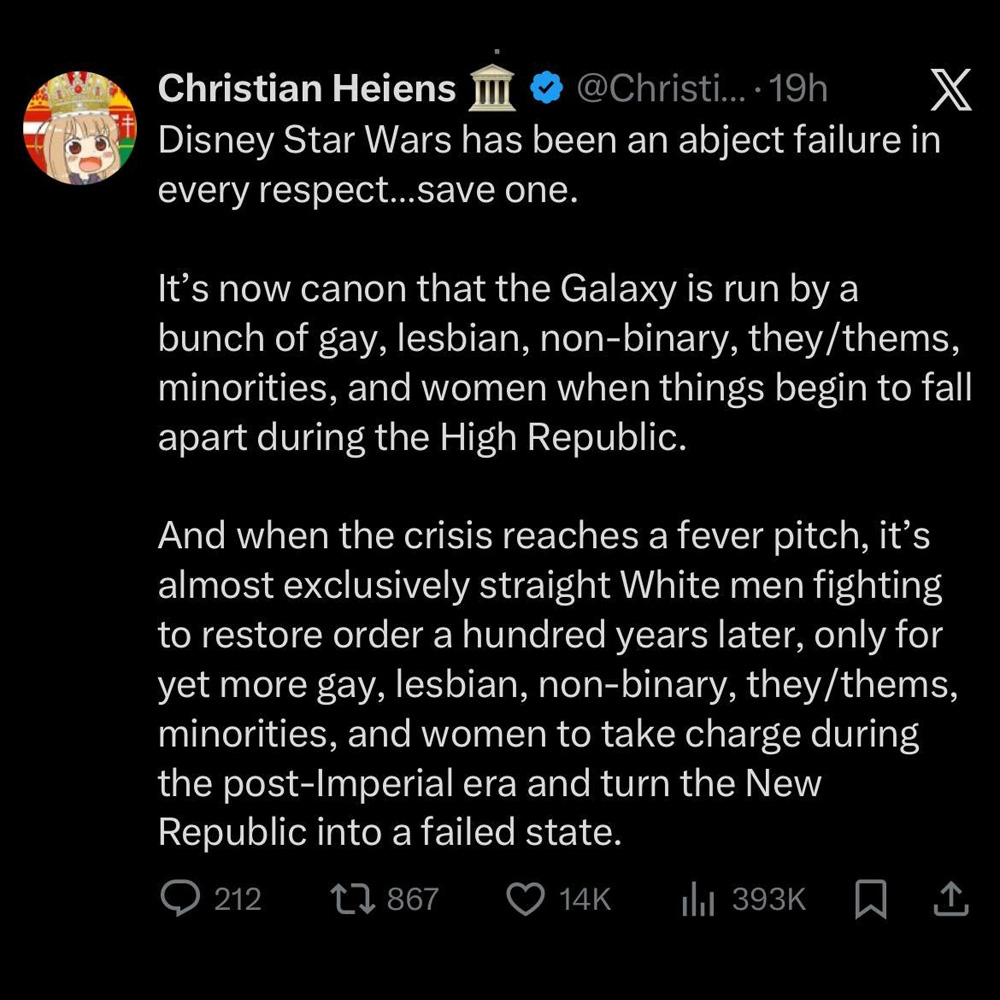Open the author's anime profile avatar
This screenshot has height=1000, width=1000.
(x=79, y=127)
